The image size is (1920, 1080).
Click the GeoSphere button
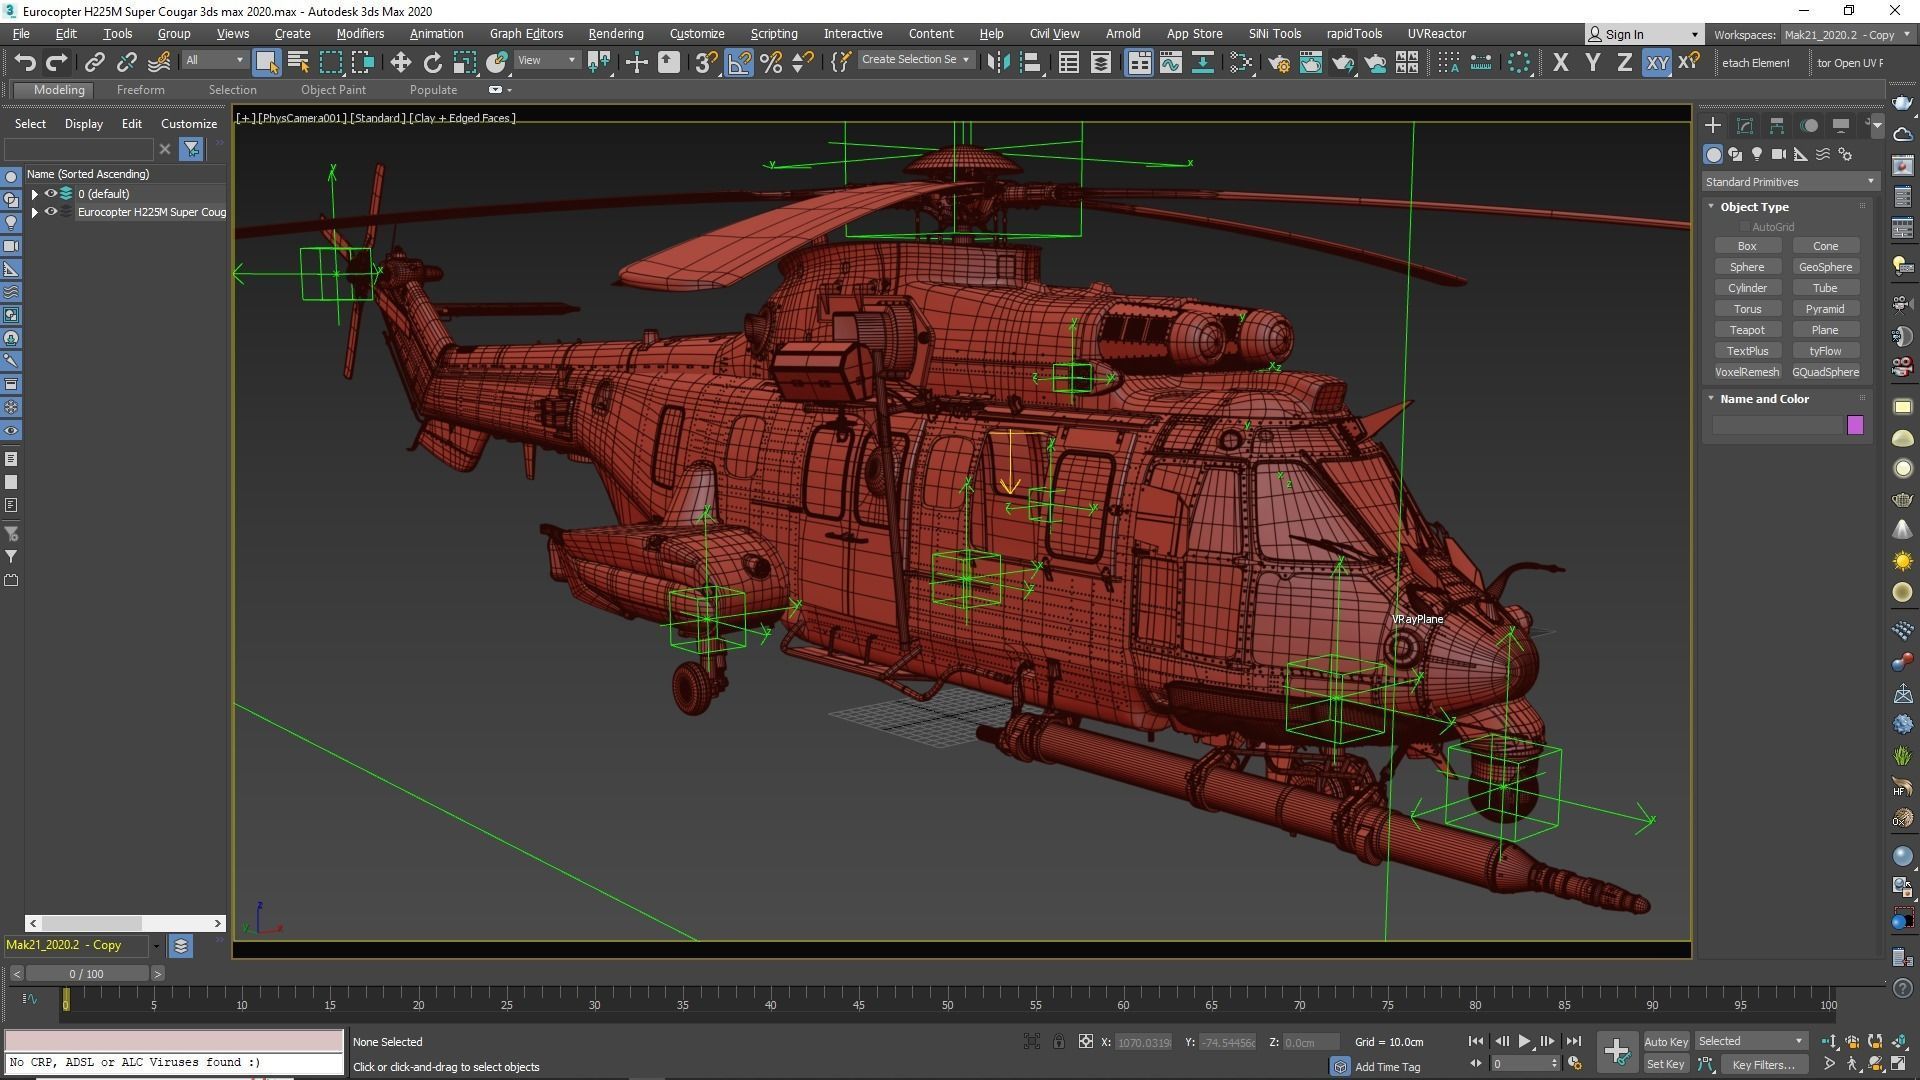click(x=1825, y=267)
